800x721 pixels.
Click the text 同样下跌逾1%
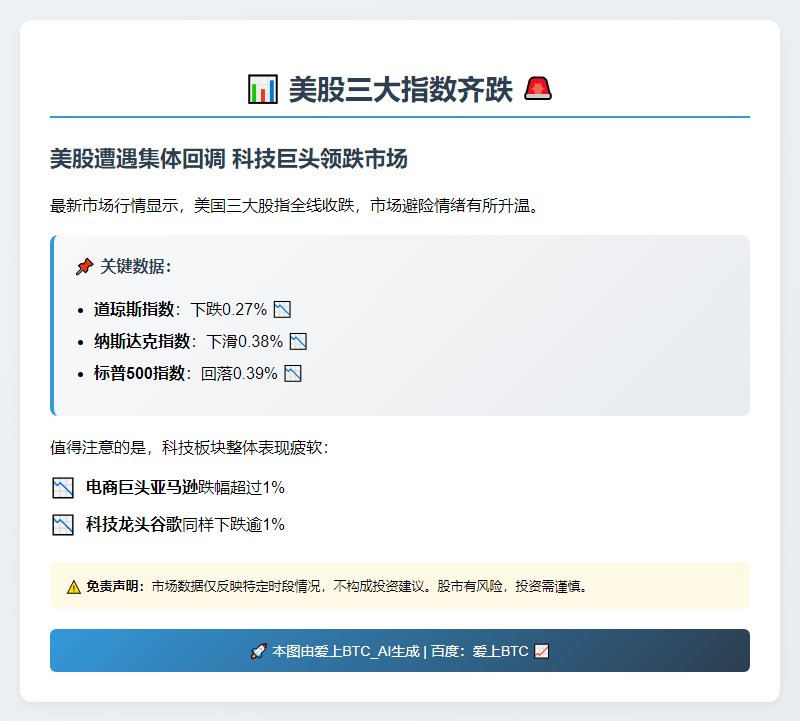coord(234,524)
